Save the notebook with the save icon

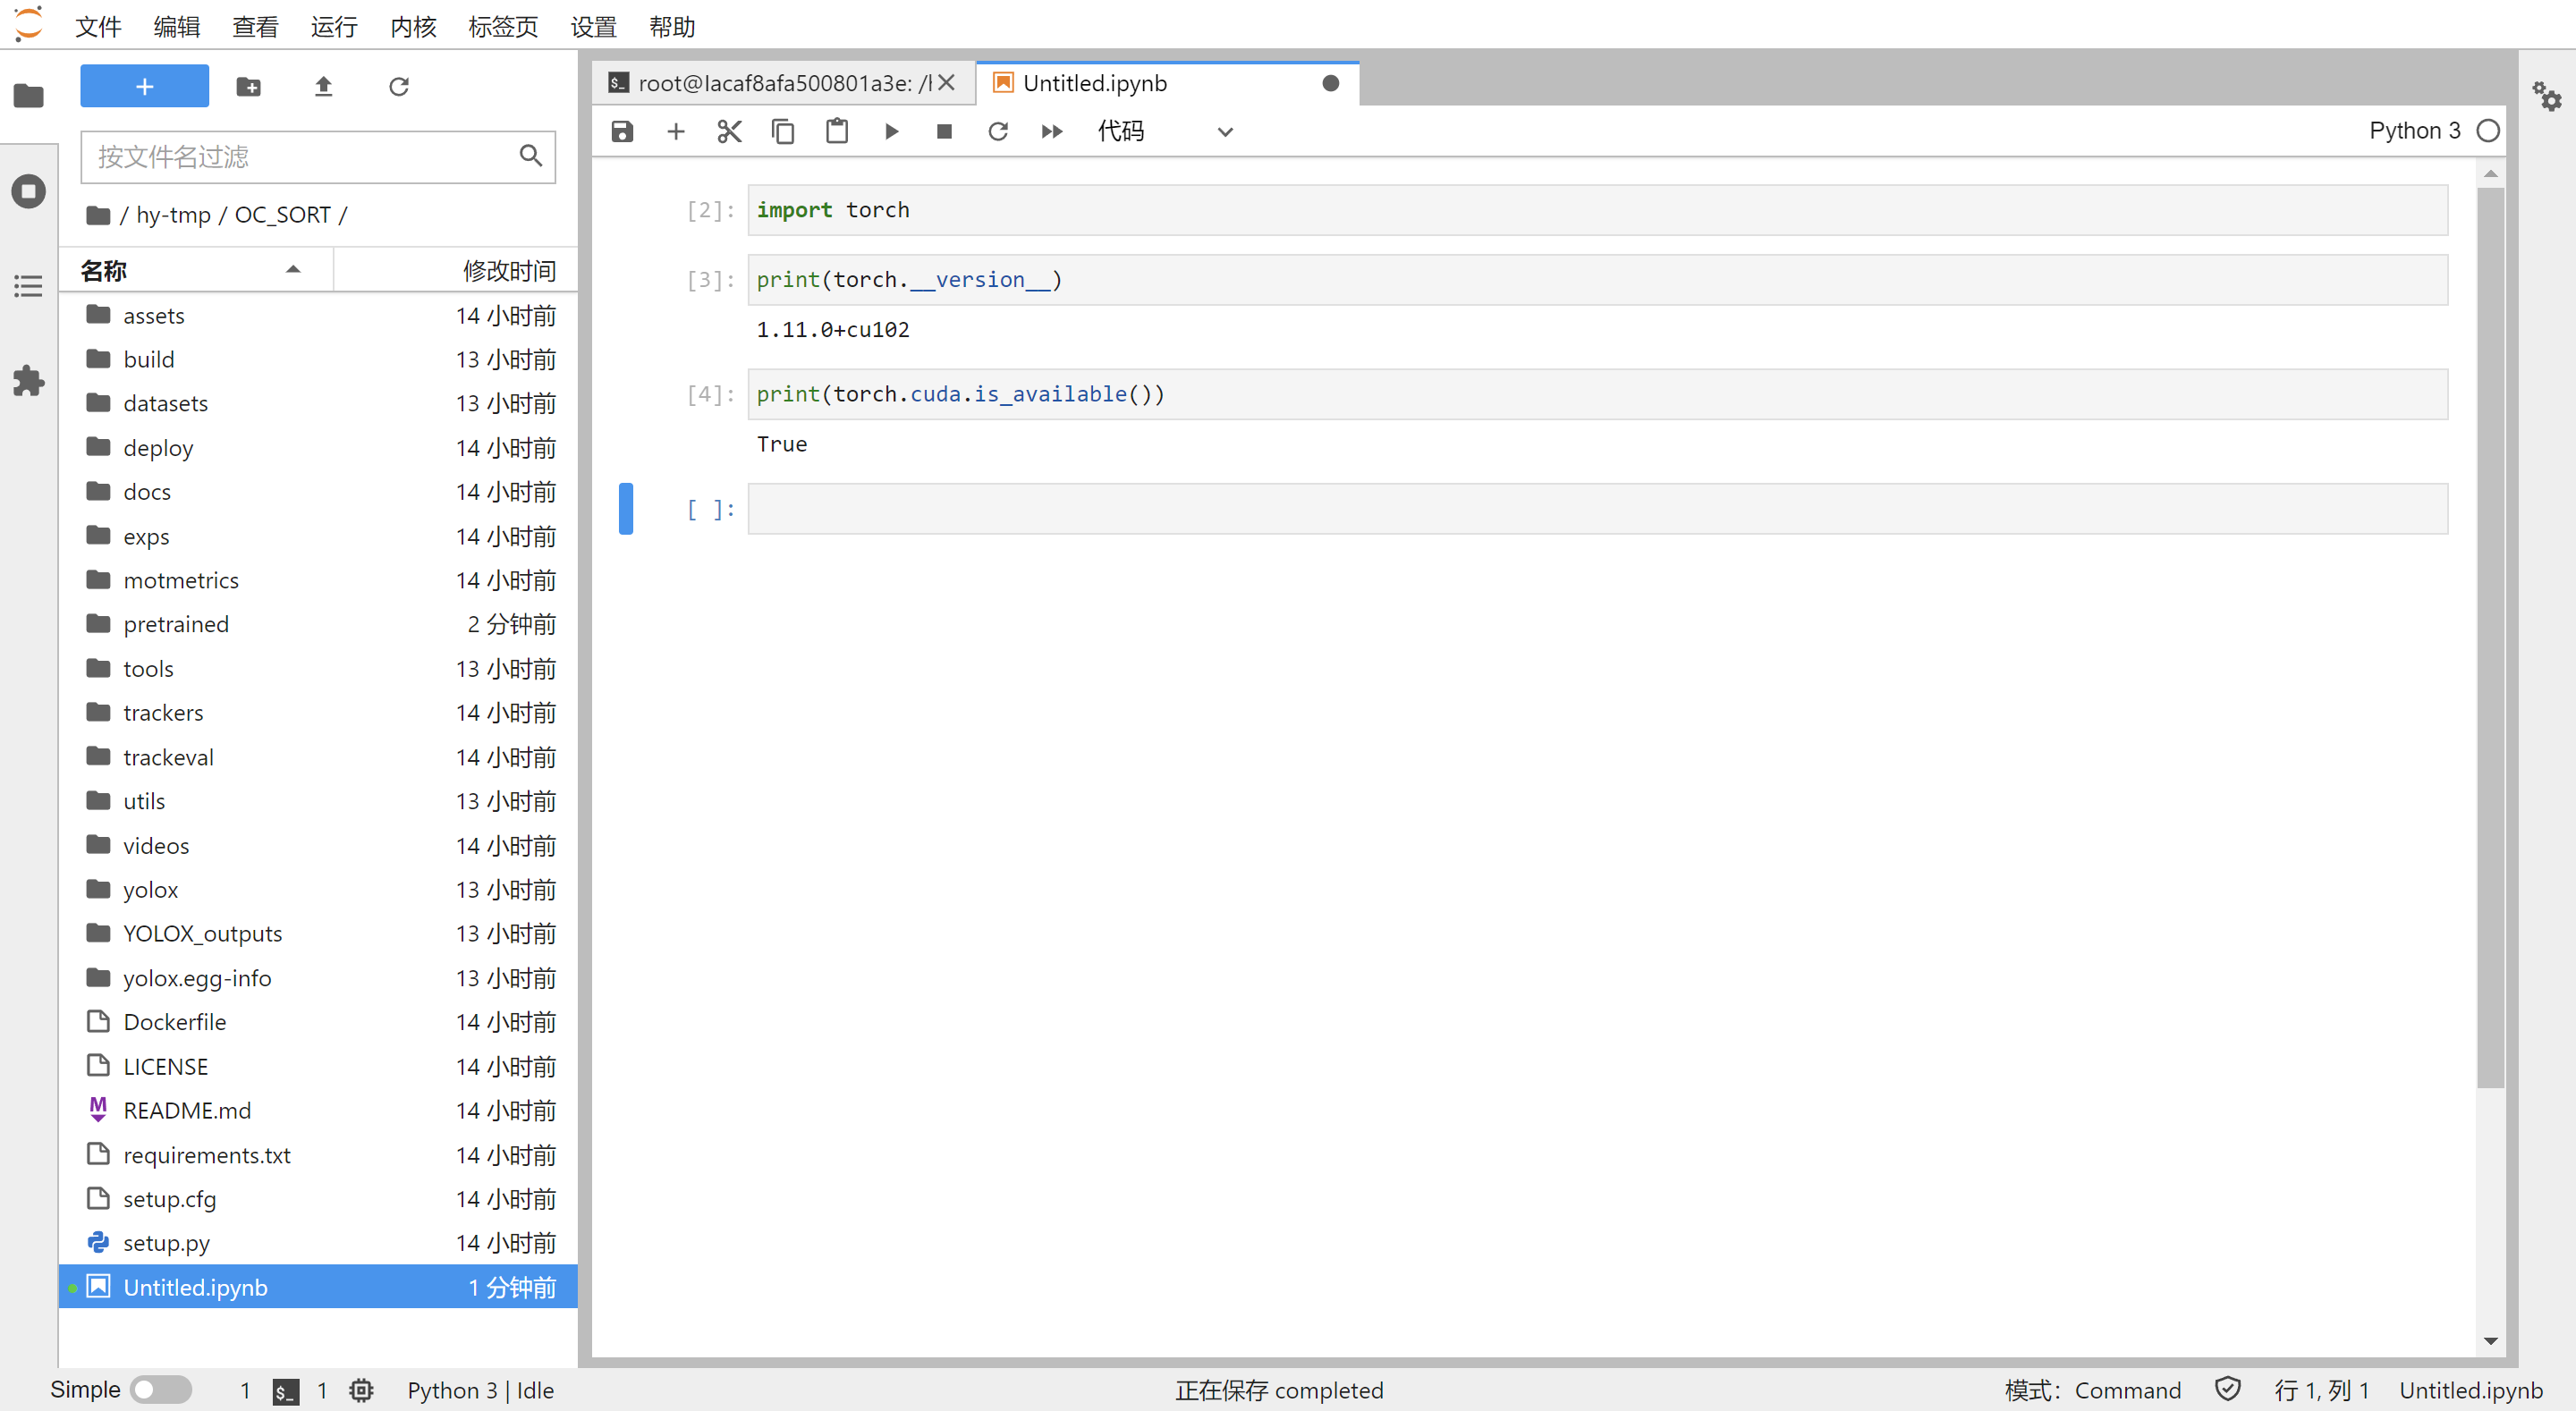tap(622, 131)
